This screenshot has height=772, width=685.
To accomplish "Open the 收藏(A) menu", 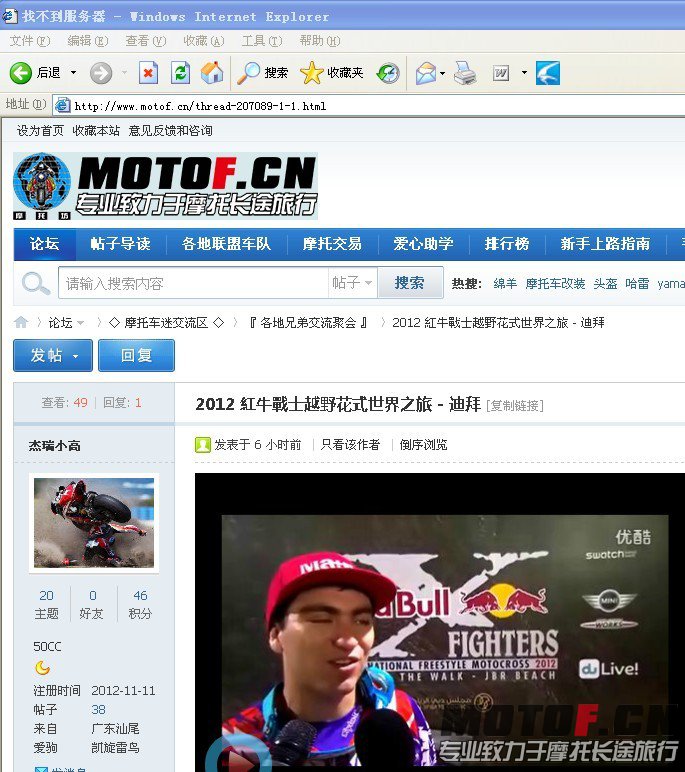I will (x=204, y=41).
